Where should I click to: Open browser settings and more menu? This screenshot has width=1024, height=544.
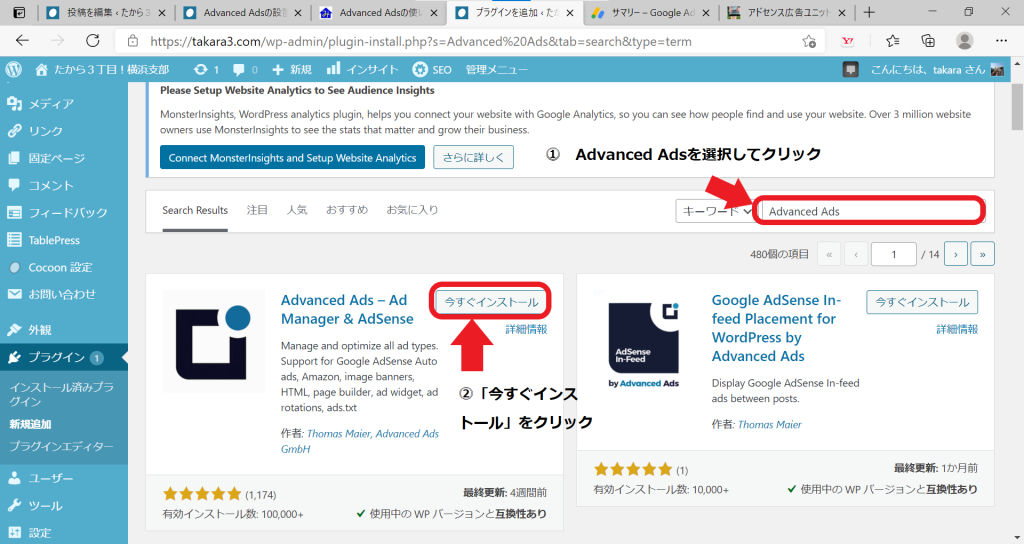(1001, 41)
